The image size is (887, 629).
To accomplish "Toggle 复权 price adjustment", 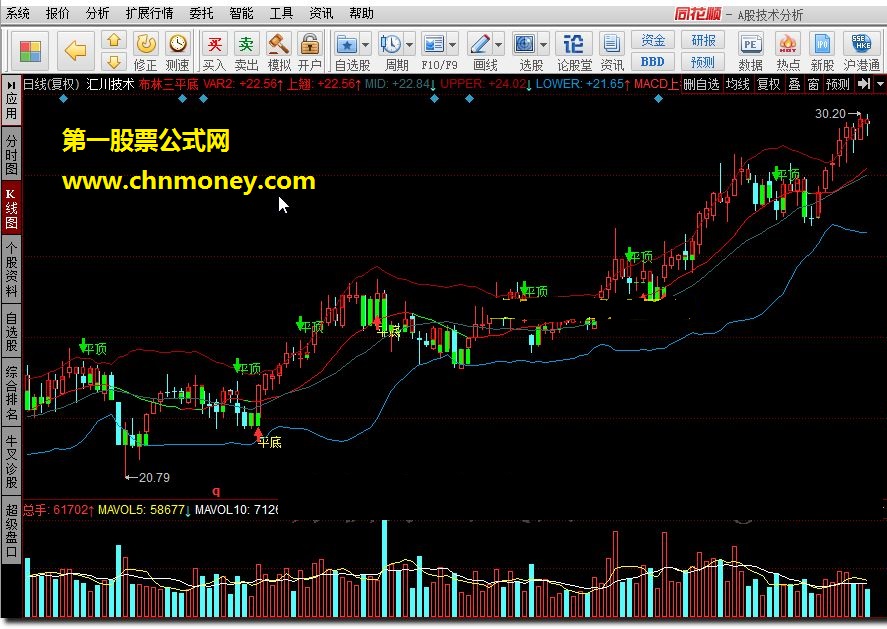I will click(768, 84).
